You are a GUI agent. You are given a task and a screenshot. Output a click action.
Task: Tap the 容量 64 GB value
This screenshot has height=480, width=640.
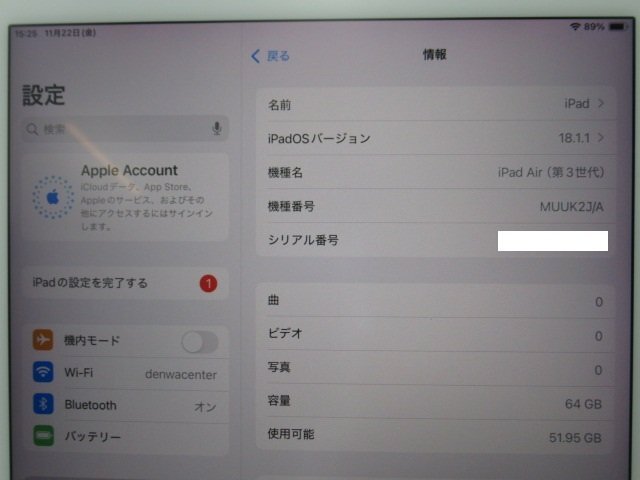pos(583,404)
